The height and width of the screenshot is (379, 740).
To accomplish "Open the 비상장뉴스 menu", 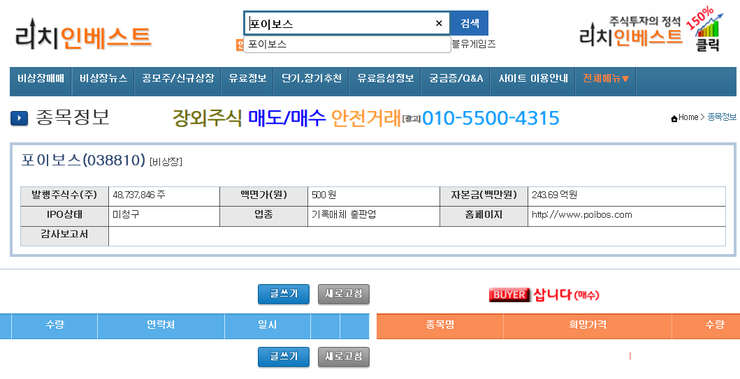I will pyautogui.click(x=103, y=78).
